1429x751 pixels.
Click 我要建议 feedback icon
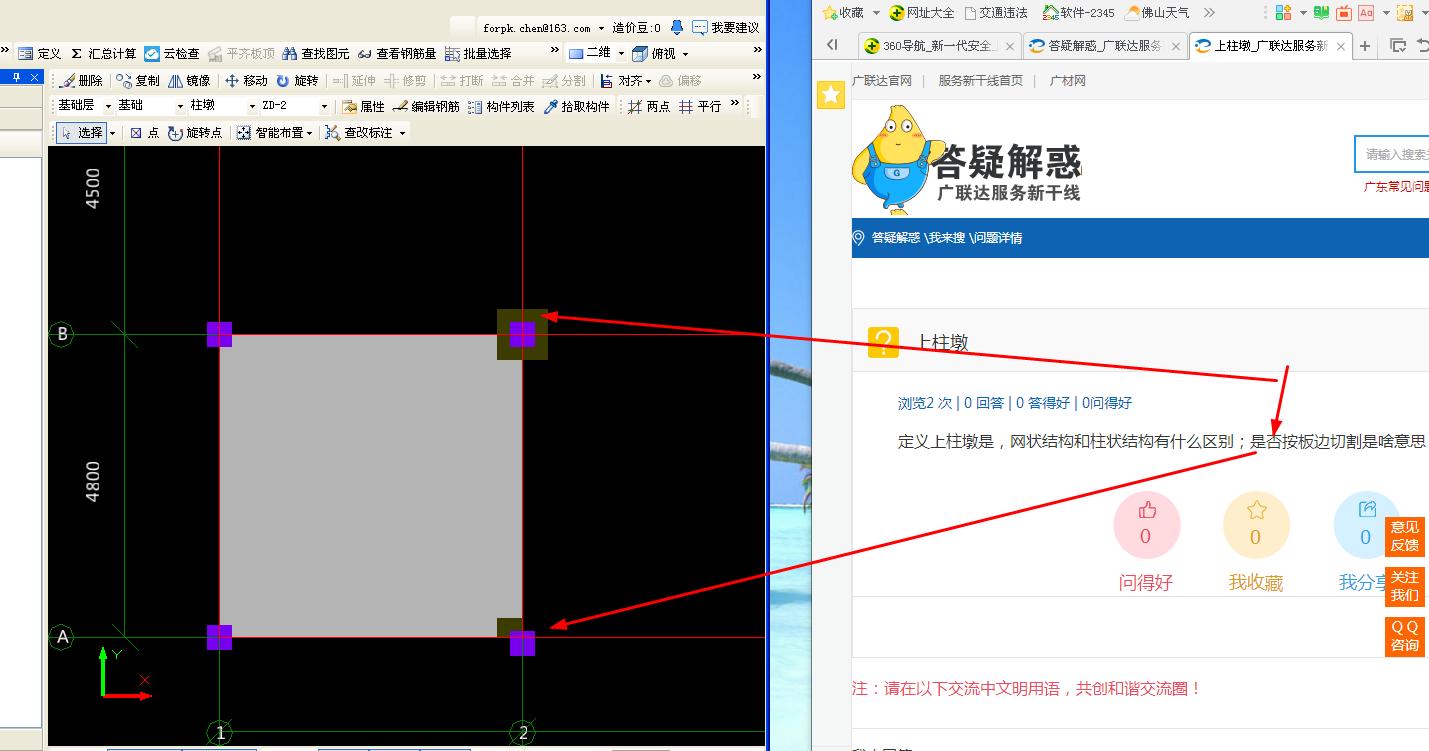(x=726, y=28)
